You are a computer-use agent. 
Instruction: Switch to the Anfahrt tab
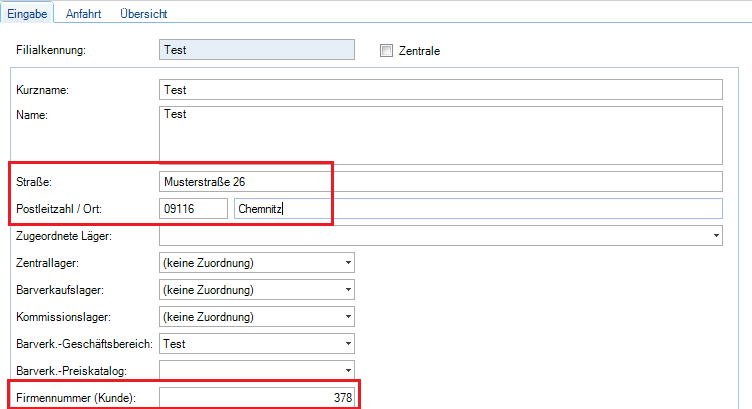coord(82,14)
